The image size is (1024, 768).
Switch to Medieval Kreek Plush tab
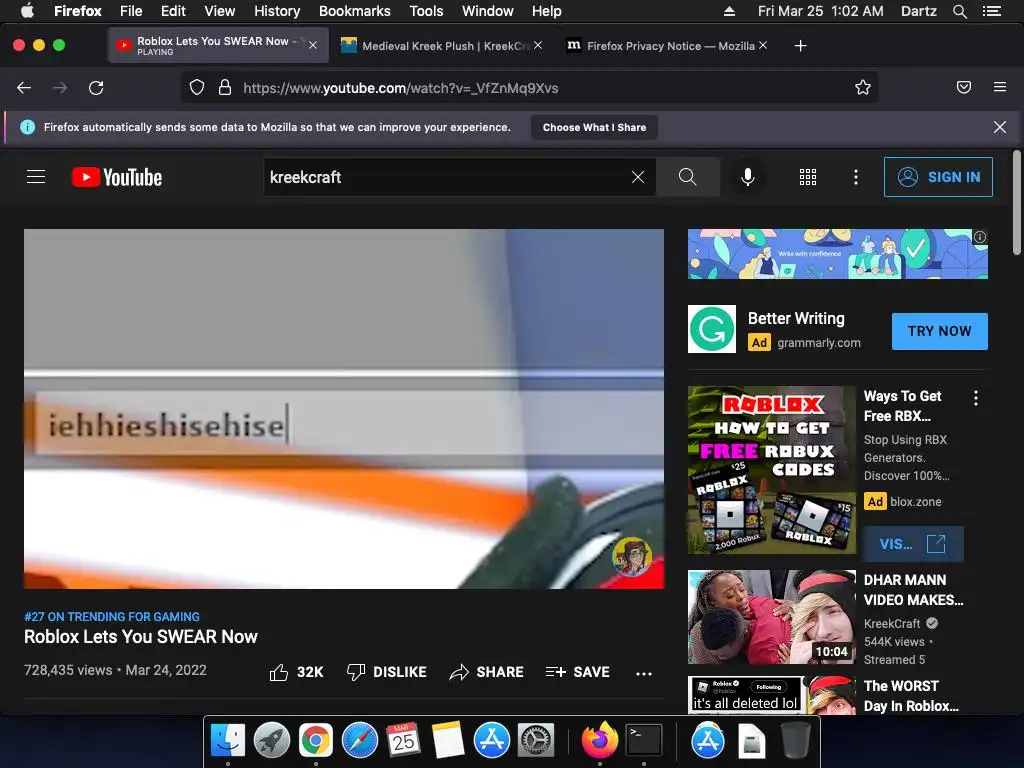tap(441, 46)
